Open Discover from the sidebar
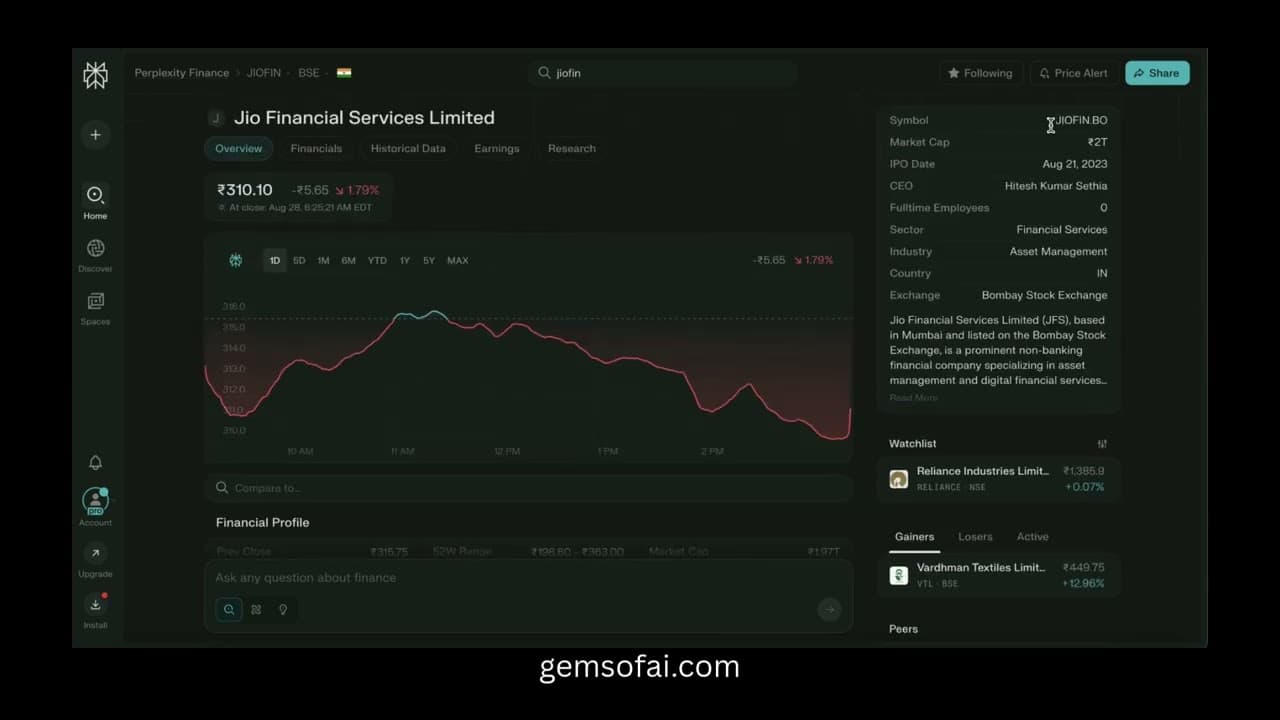Image resolution: width=1280 pixels, height=720 pixels. (x=95, y=249)
